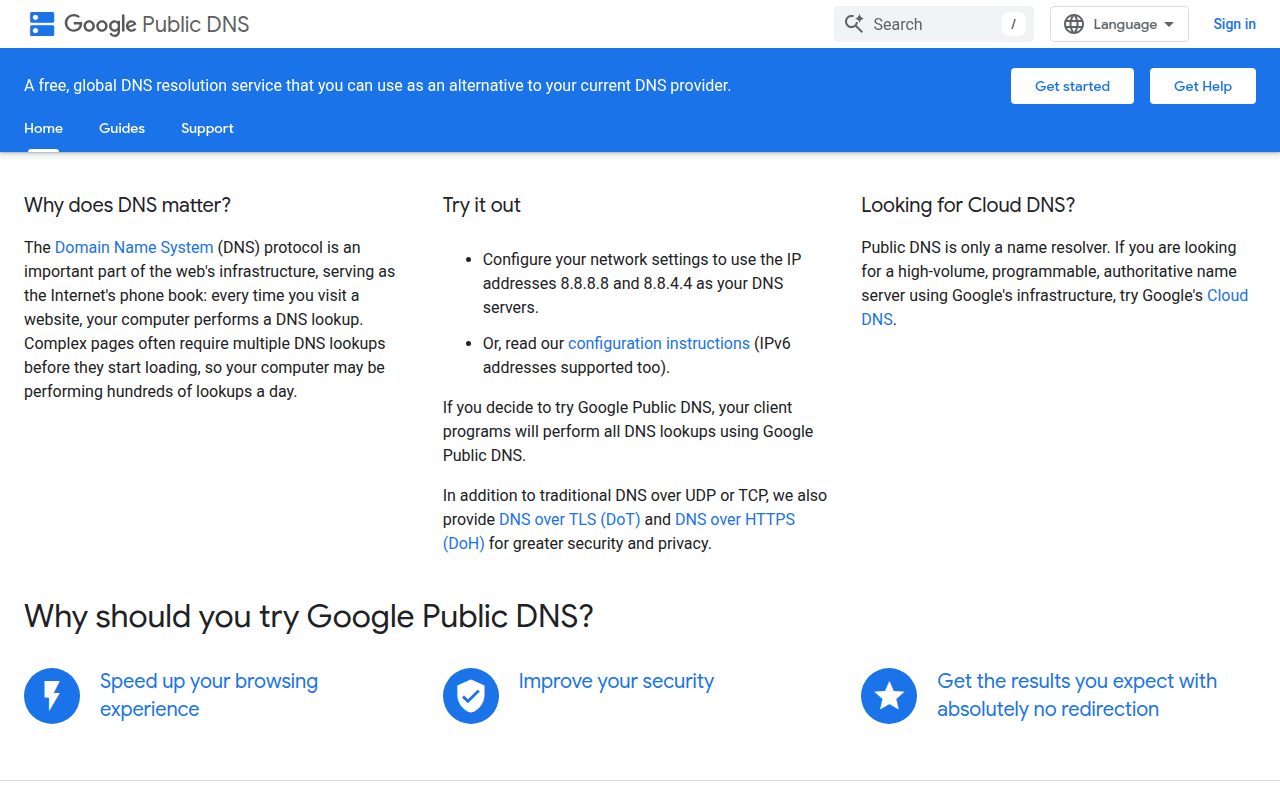Click the Try it out heading

(482, 205)
